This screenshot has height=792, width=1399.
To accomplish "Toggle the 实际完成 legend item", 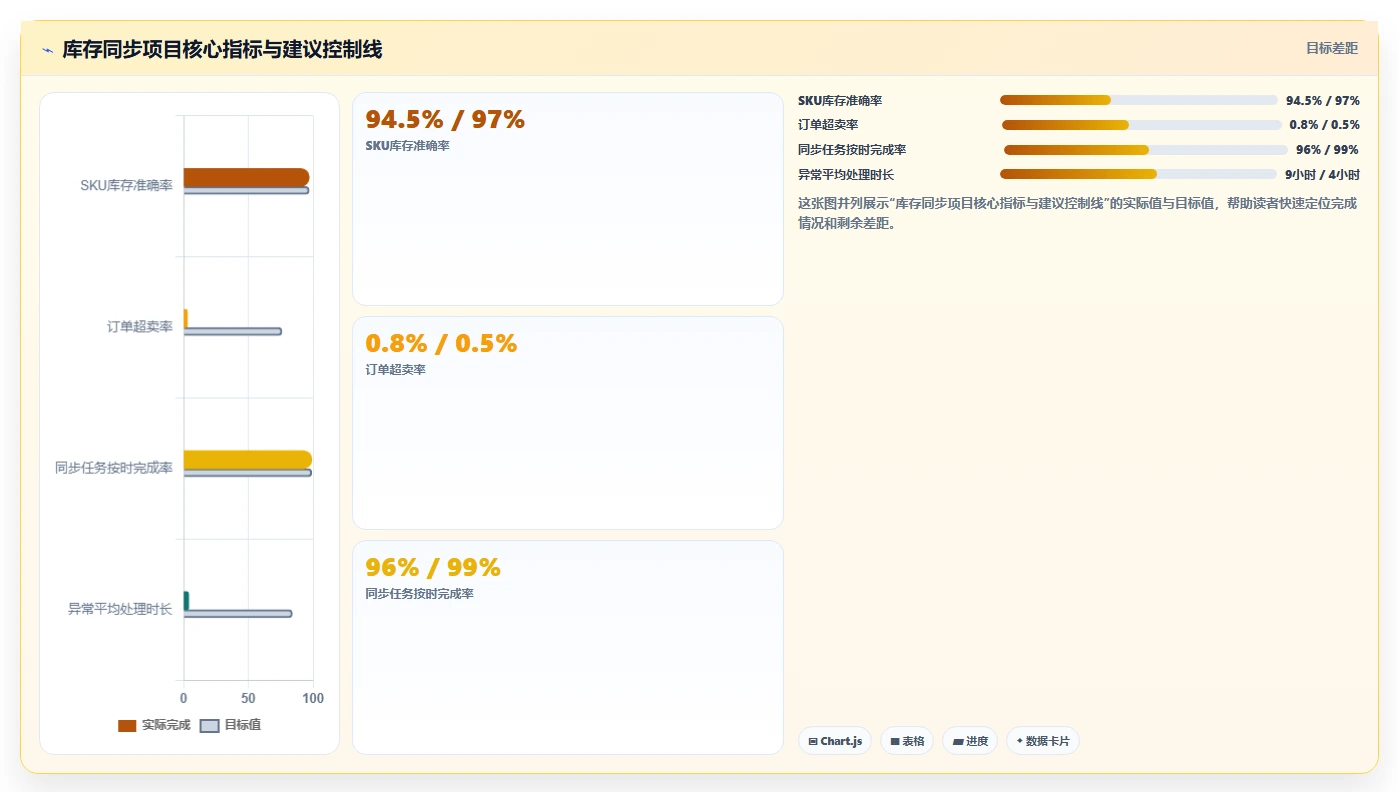I will click(x=154, y=725).
